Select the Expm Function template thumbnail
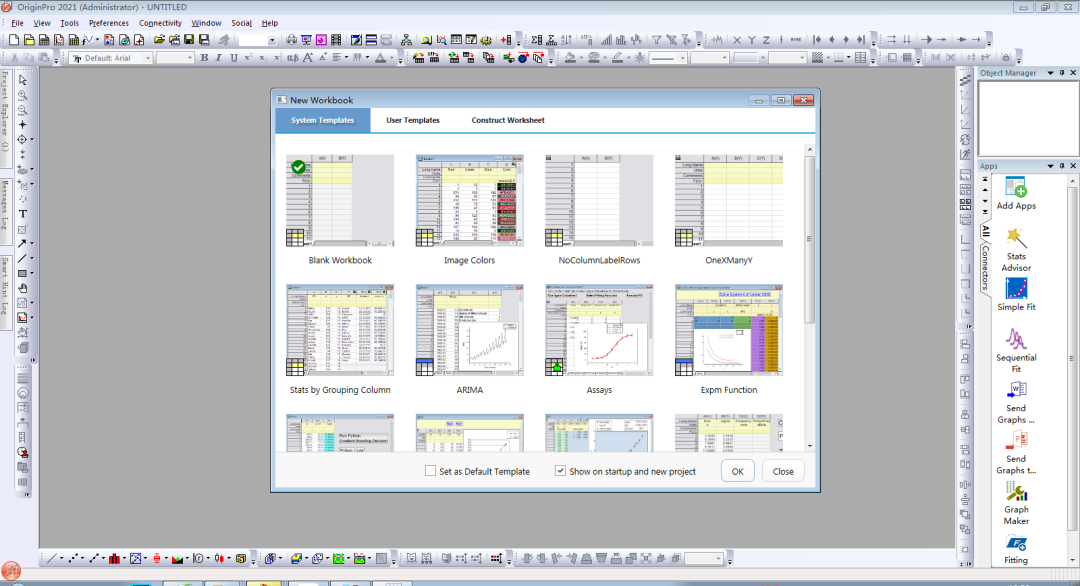Image resolution: width=1080 pixels, height=586 pixels. (729, 330)
